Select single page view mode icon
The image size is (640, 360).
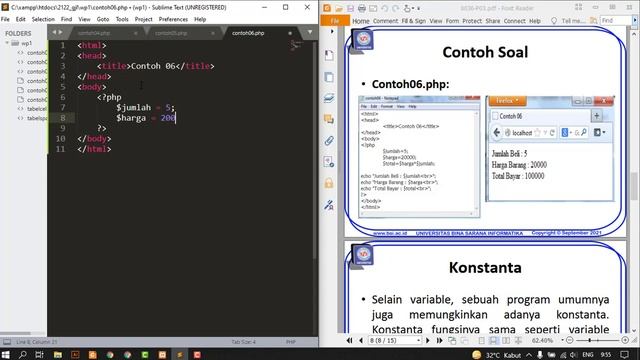(482, 340)
